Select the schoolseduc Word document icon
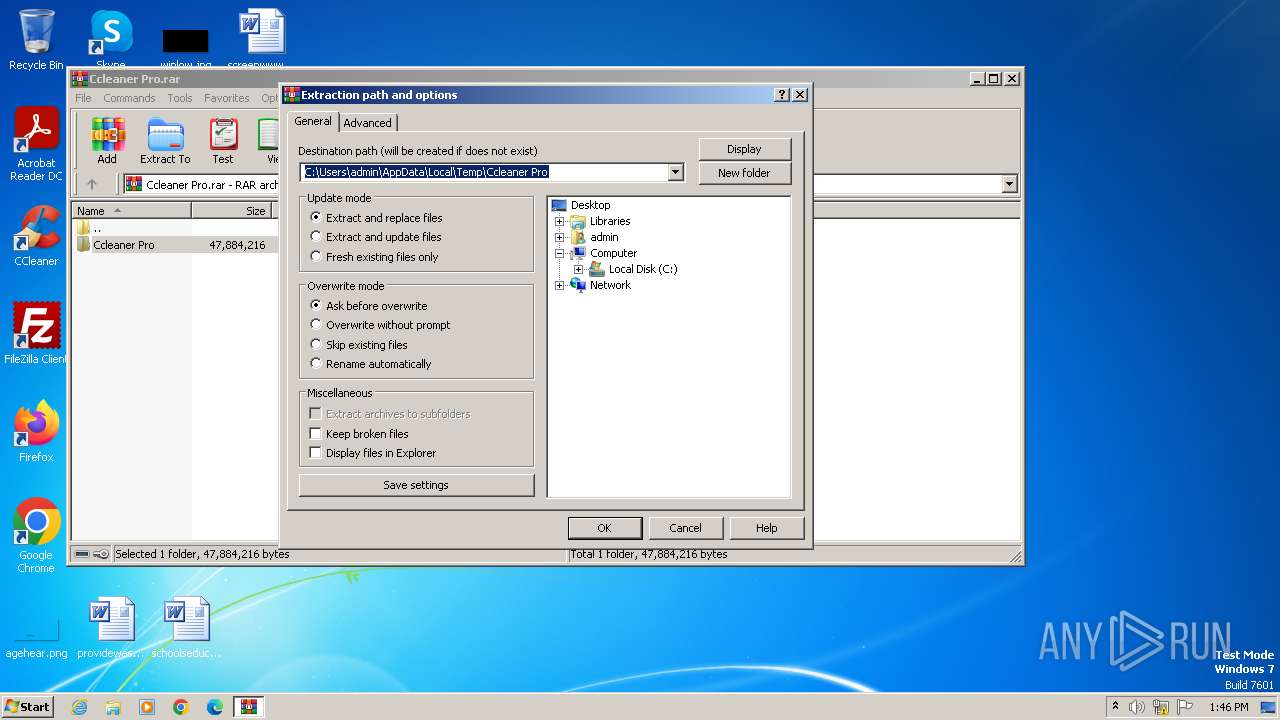Viewport: 1280px width, 720px height. coord(186,628)
